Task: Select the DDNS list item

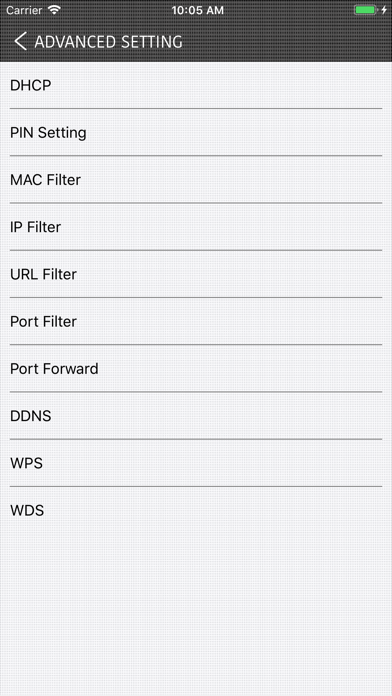Action: coord(196,416)
